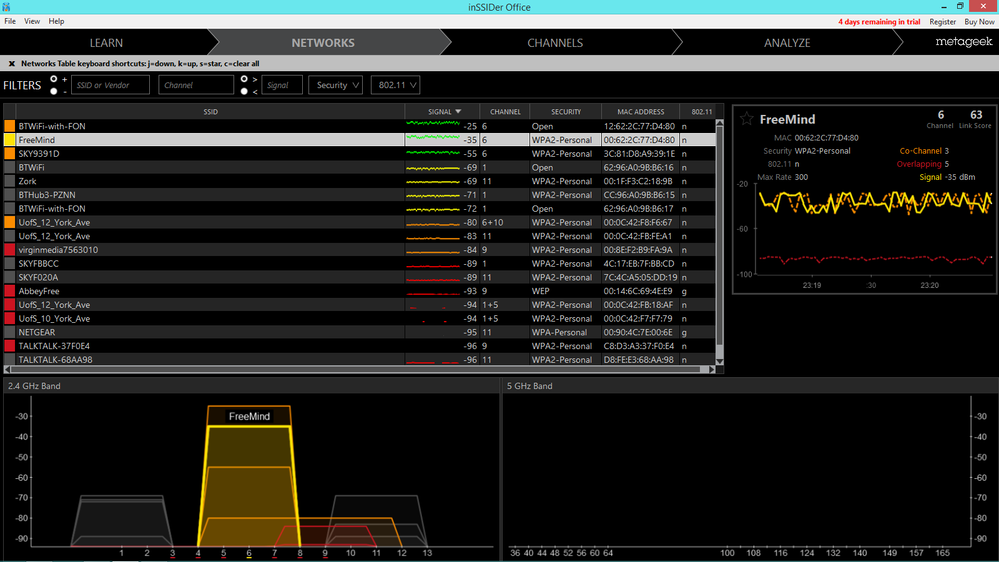Sort by the MAC ADDRESS column header
This screenshot has width=999, height=562.
(x=640, y=112)
